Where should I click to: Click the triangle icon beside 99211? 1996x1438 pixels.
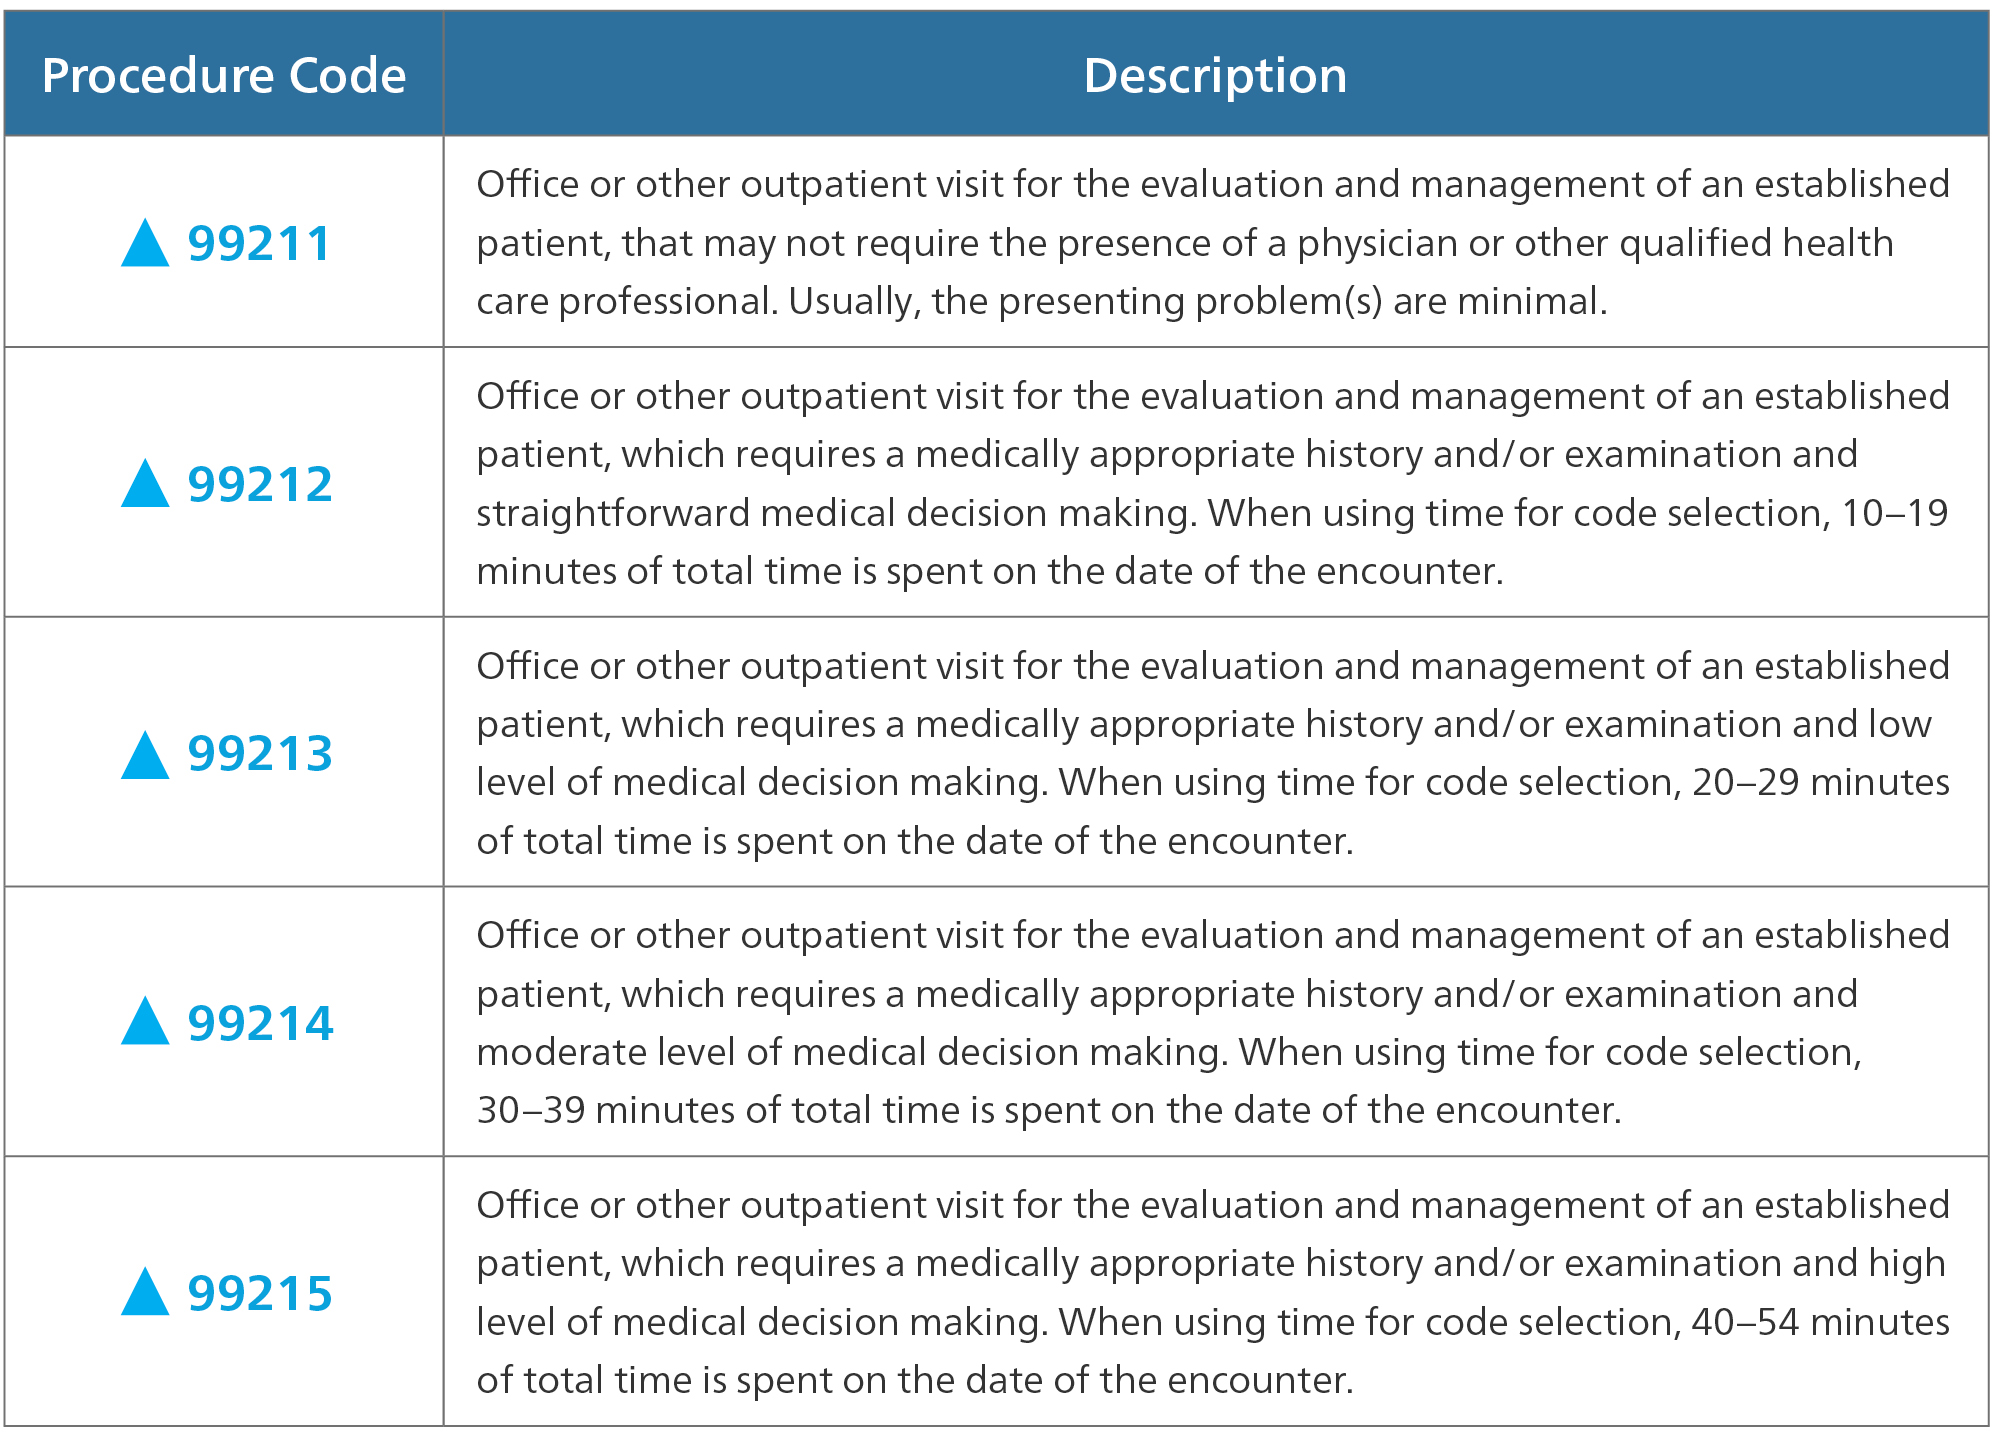[x=145, y=243]
